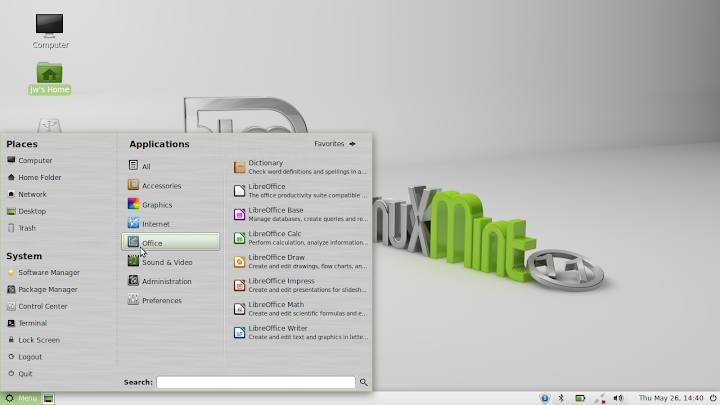Open Home Folder in Places
Screen dimensions: 720x405
[34, 177]
